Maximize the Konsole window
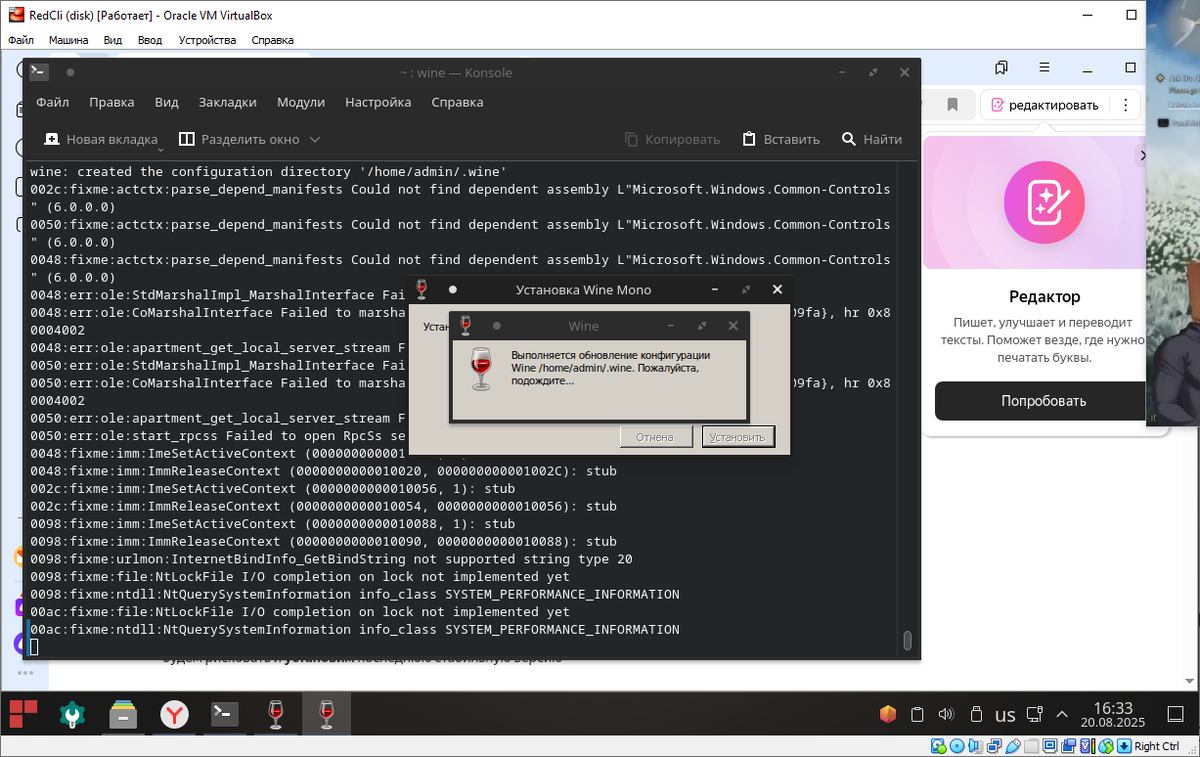This screenshot has height=757, width=1200. 873,72
